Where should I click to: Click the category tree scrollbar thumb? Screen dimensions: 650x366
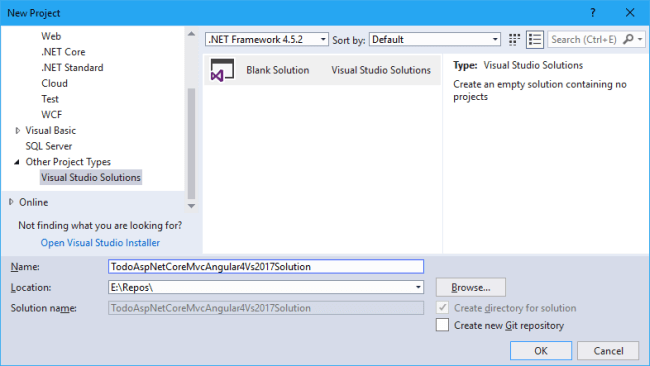(x=191, y=143)
